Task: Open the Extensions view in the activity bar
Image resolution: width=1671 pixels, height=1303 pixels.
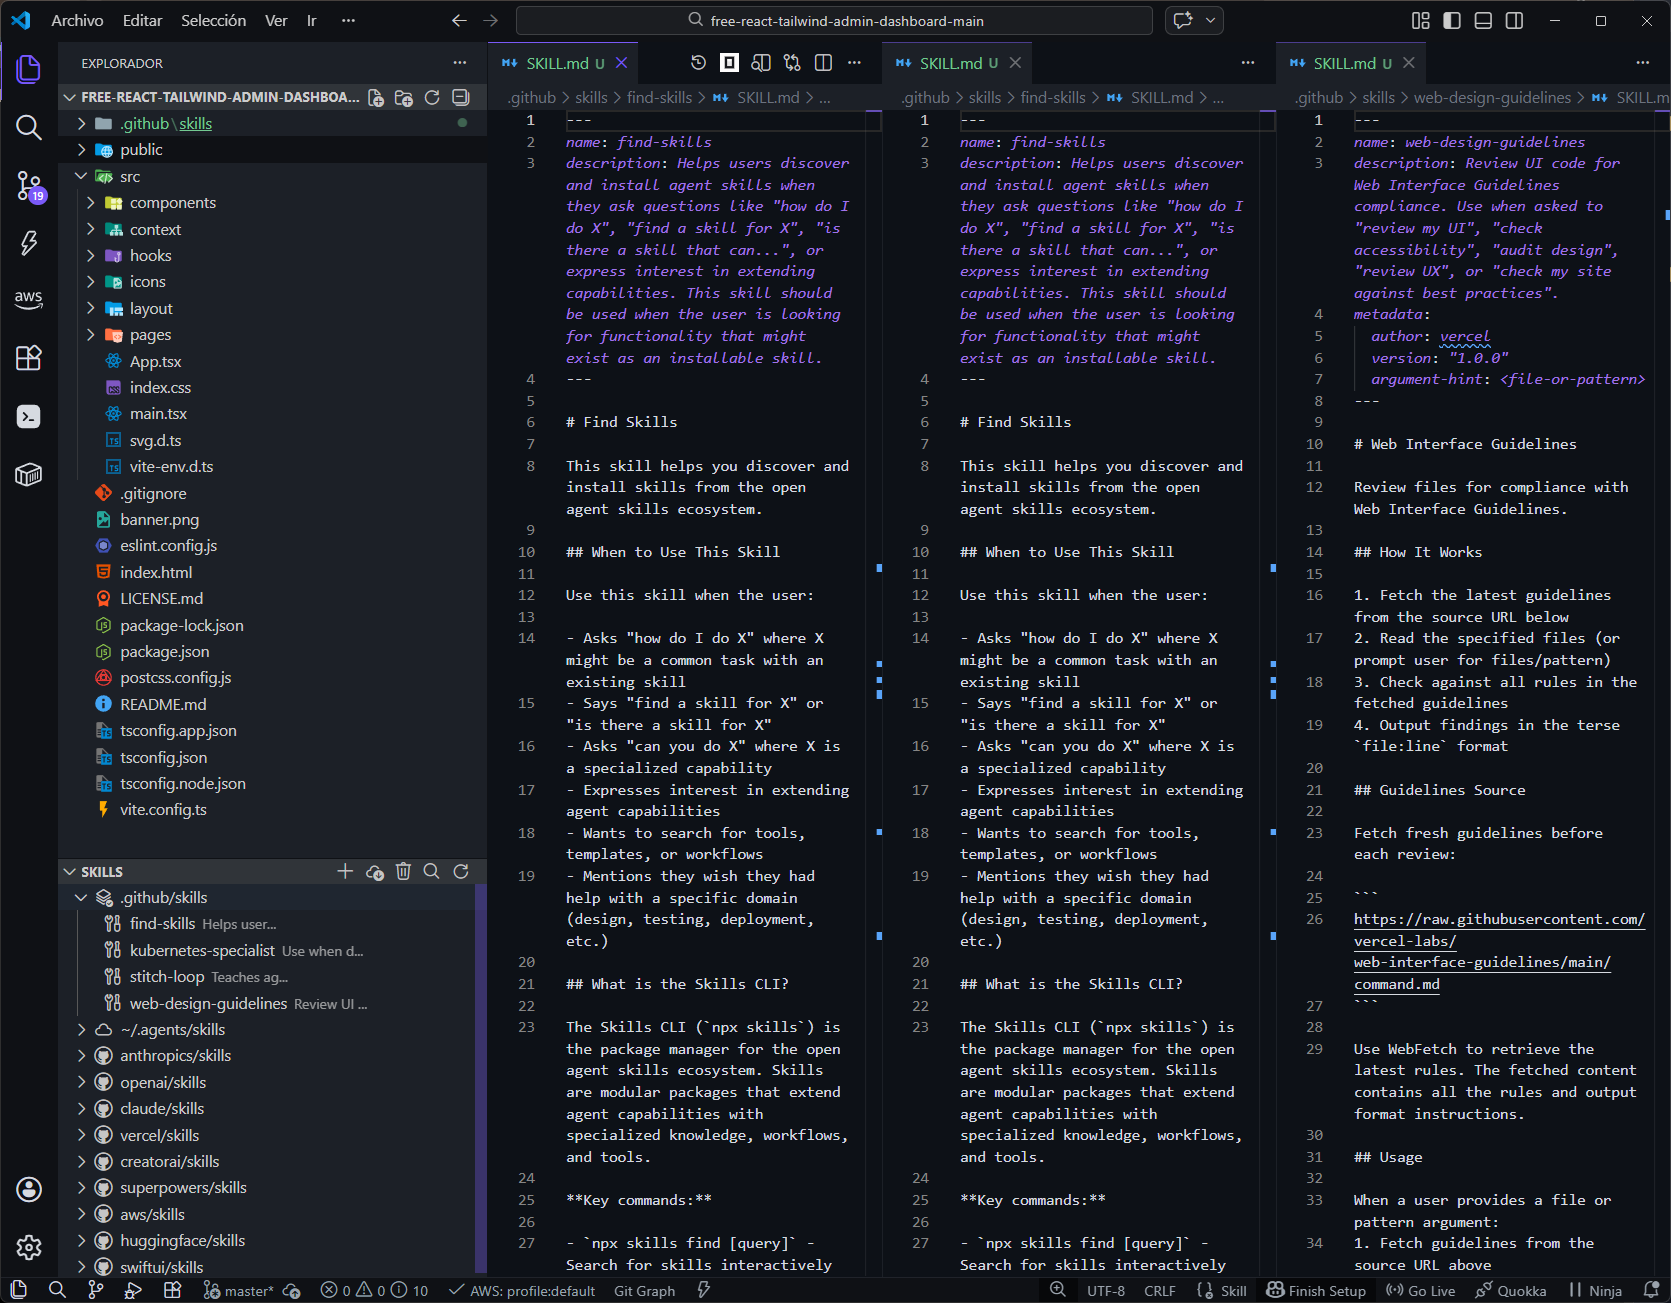Action: click(x=29, y=357)
